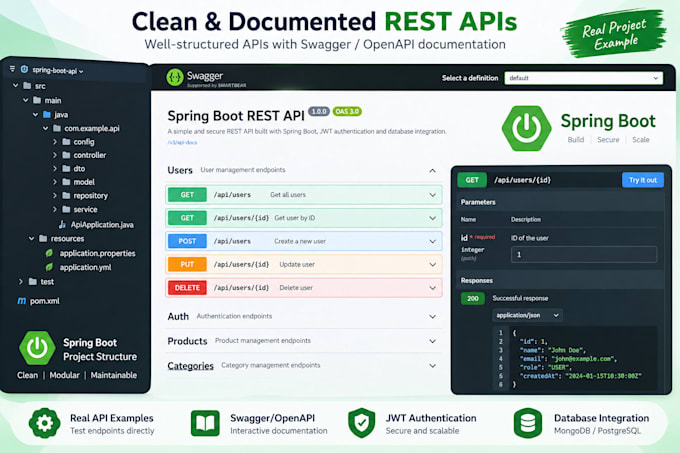Click the 200 response code badge
Screen dimensions: 680x453
coord(473,298)
